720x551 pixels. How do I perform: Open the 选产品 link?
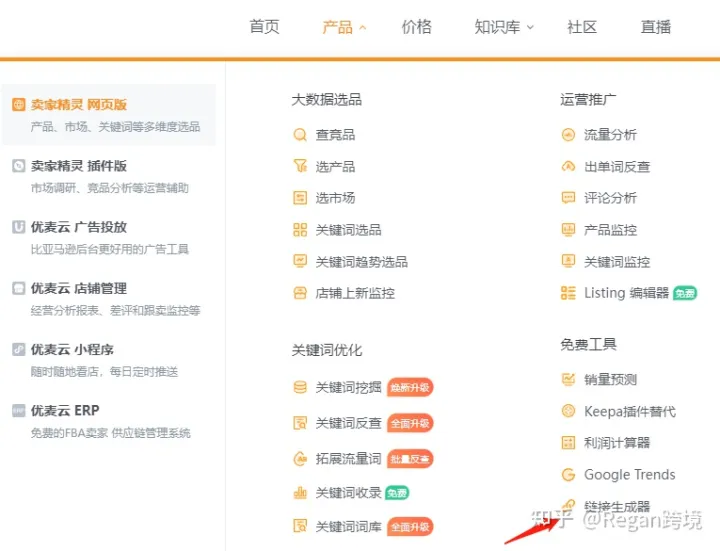tap(335, 166)
